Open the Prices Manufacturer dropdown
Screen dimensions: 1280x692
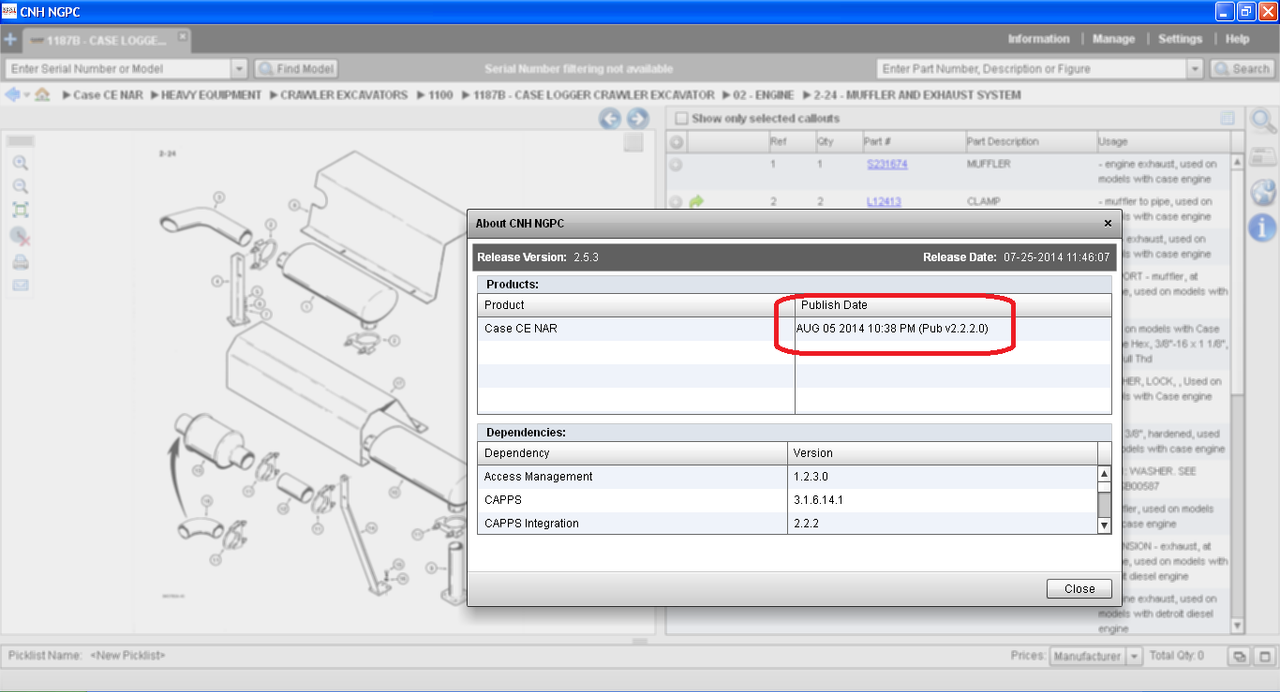pos(1095,656)
